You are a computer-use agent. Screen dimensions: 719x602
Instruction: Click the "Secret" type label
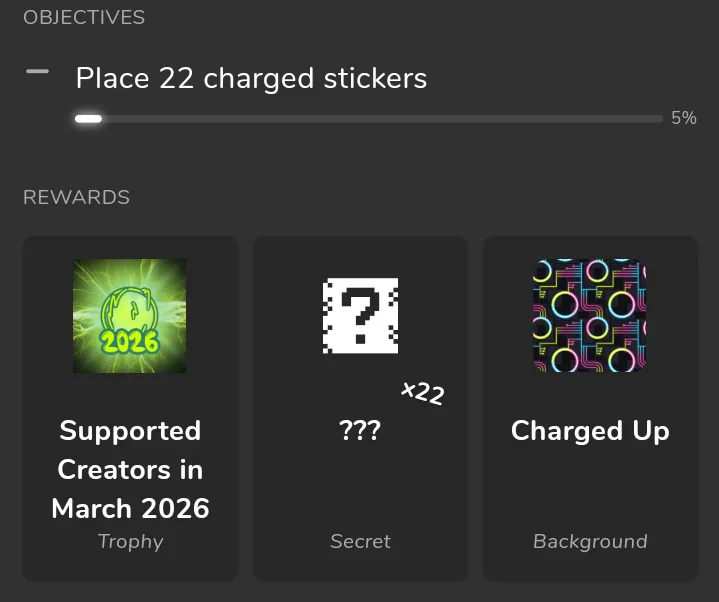[360, 542]
